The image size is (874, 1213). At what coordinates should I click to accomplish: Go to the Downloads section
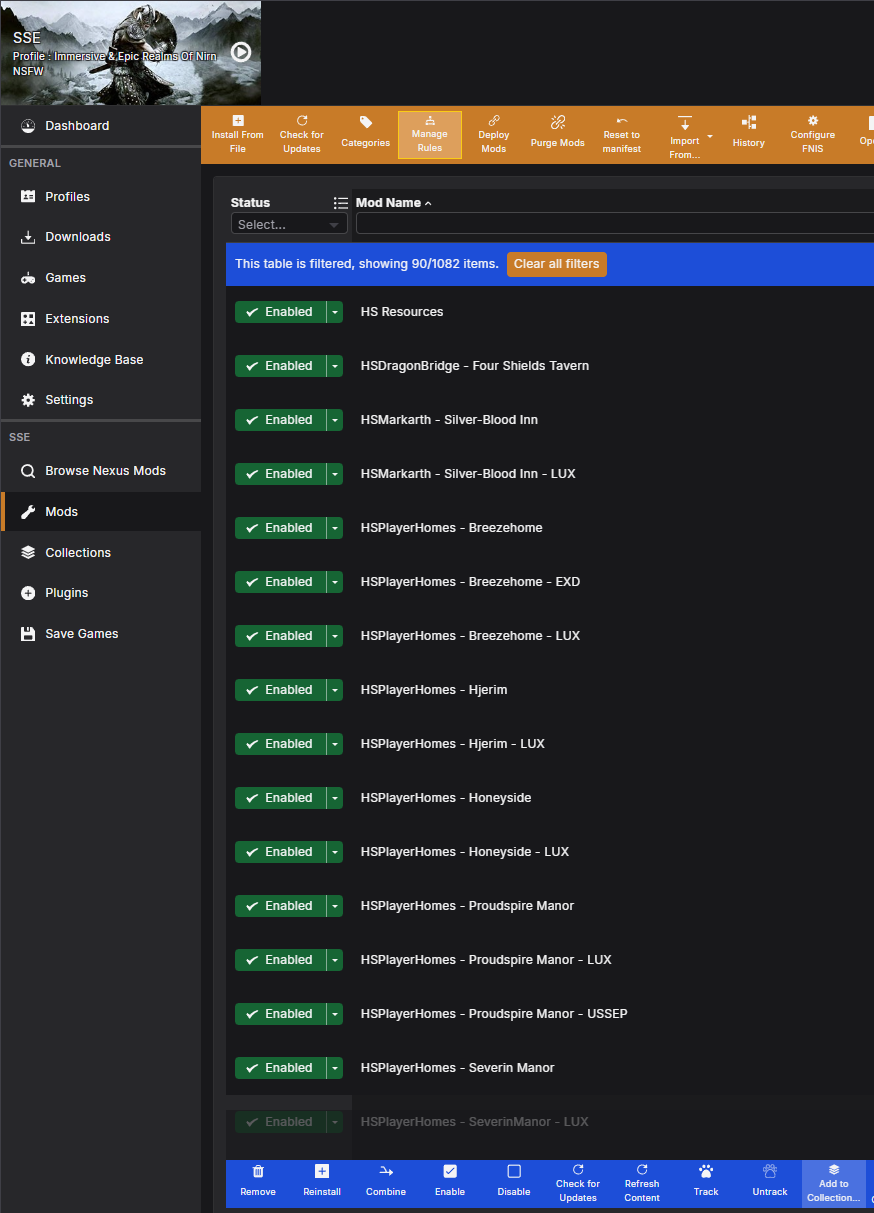pos(79,237)
